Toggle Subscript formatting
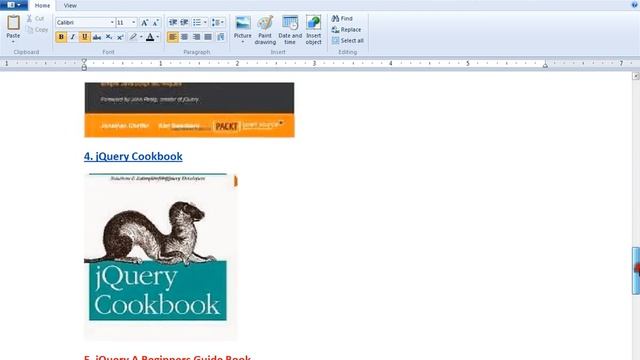This screenshot has height=360, width=640. pos(109,37)
